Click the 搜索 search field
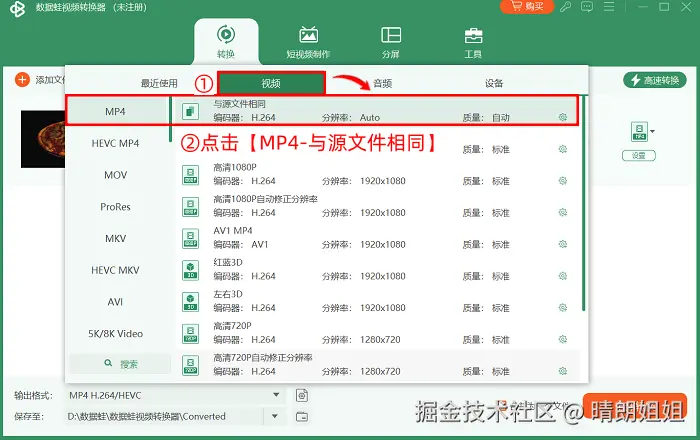700x440 pixels. click(120, 364)
